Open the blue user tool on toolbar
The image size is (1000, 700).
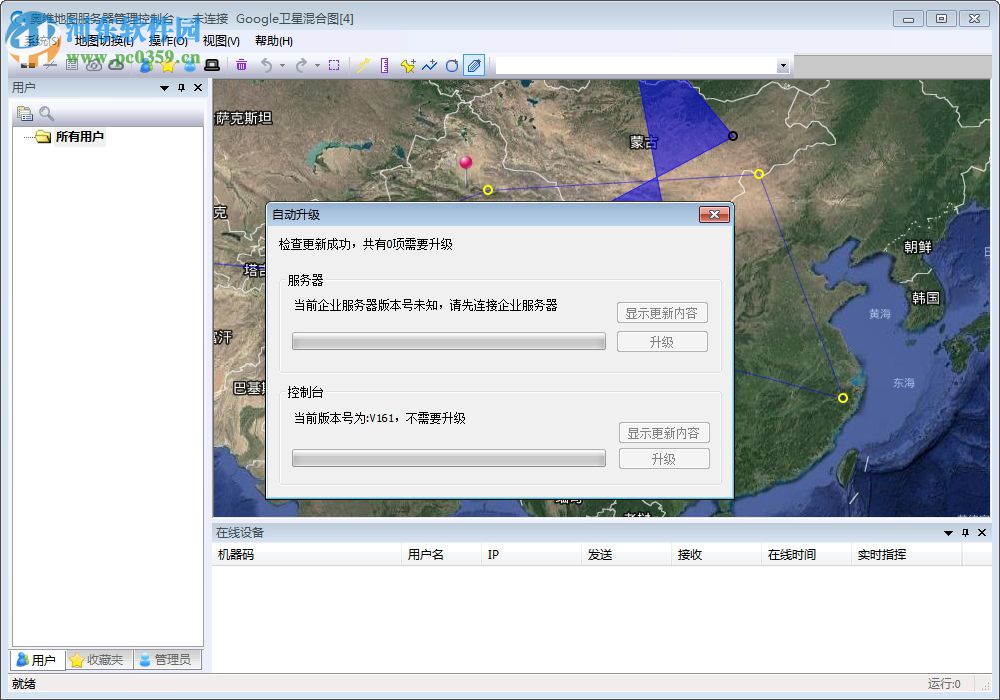(x=145, y=65)
